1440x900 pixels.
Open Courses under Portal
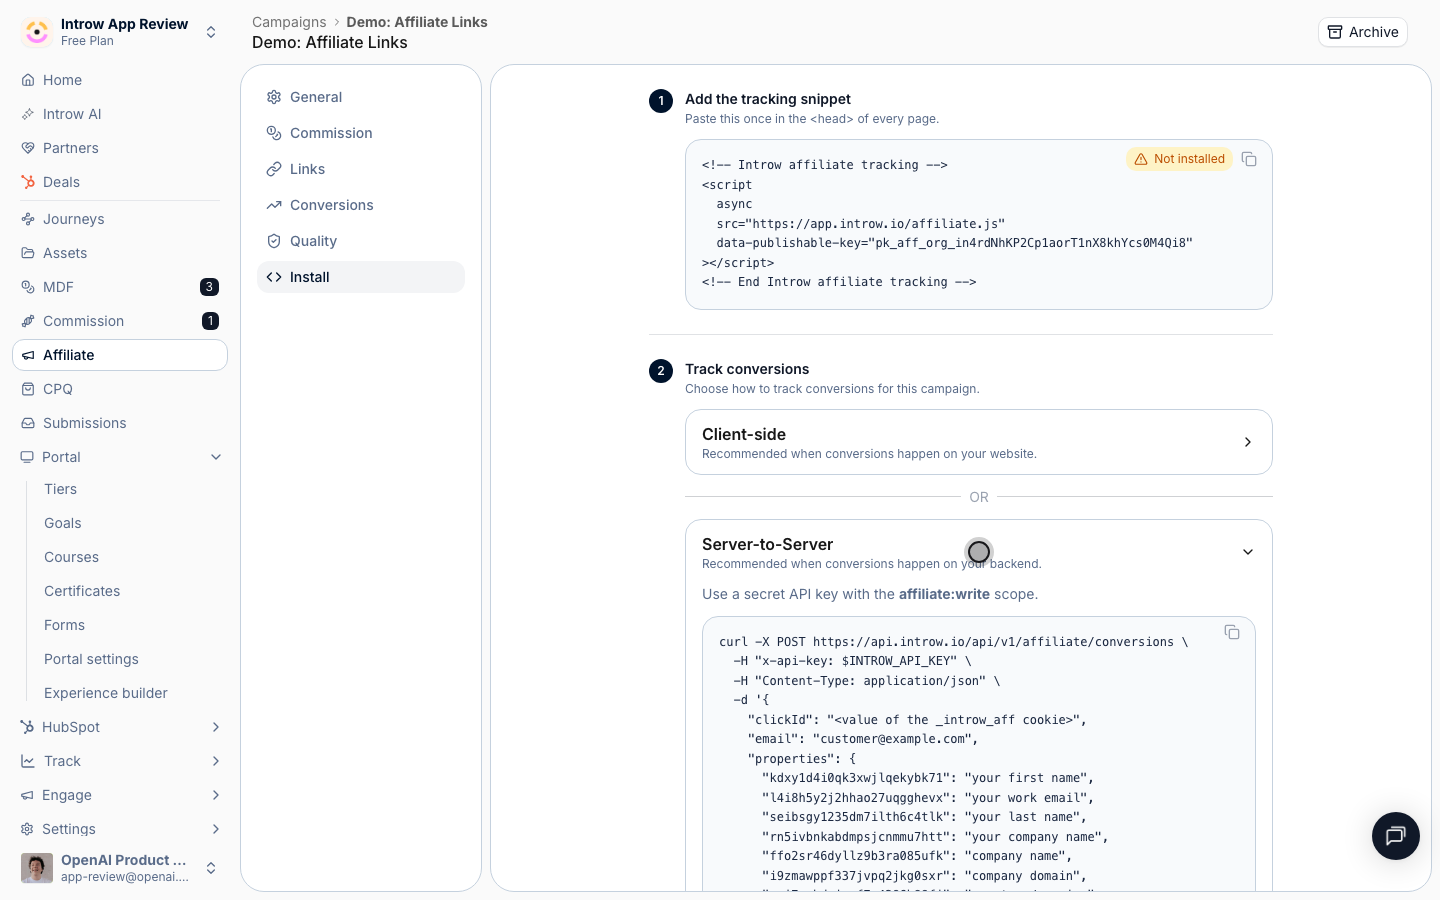[x=71, y=557]
